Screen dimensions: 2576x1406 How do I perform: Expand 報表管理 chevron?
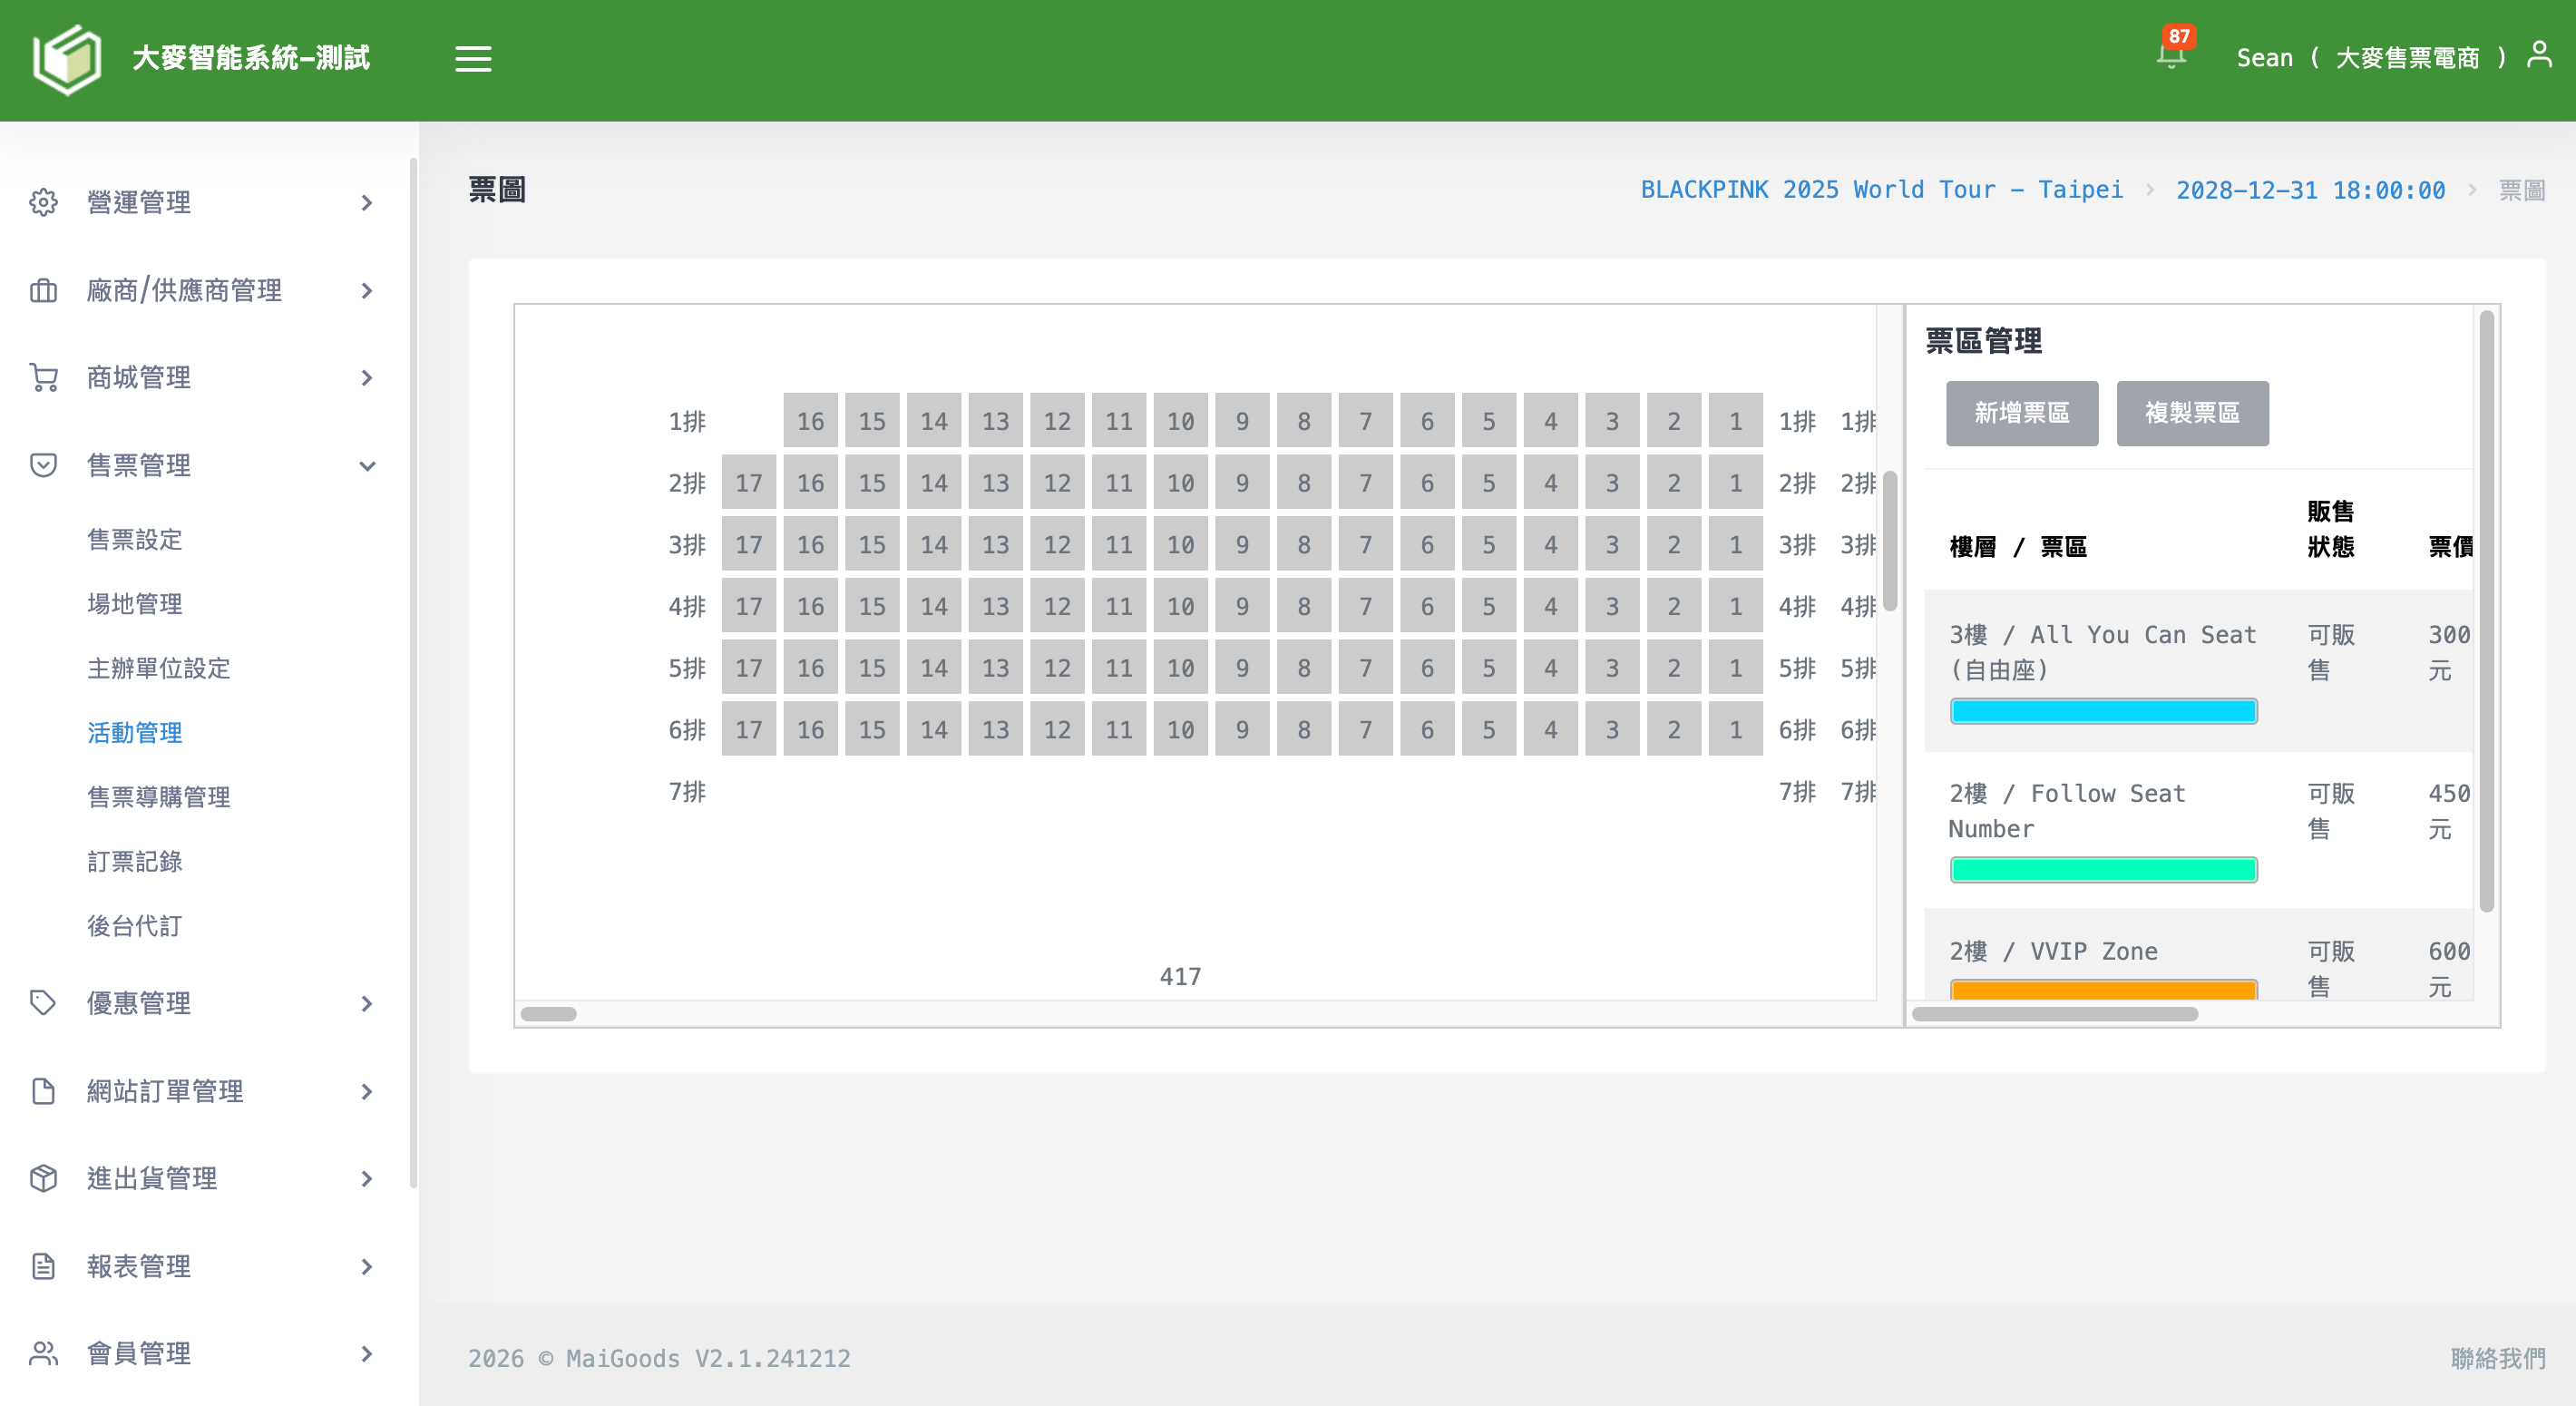click(x=367, y=1266)
